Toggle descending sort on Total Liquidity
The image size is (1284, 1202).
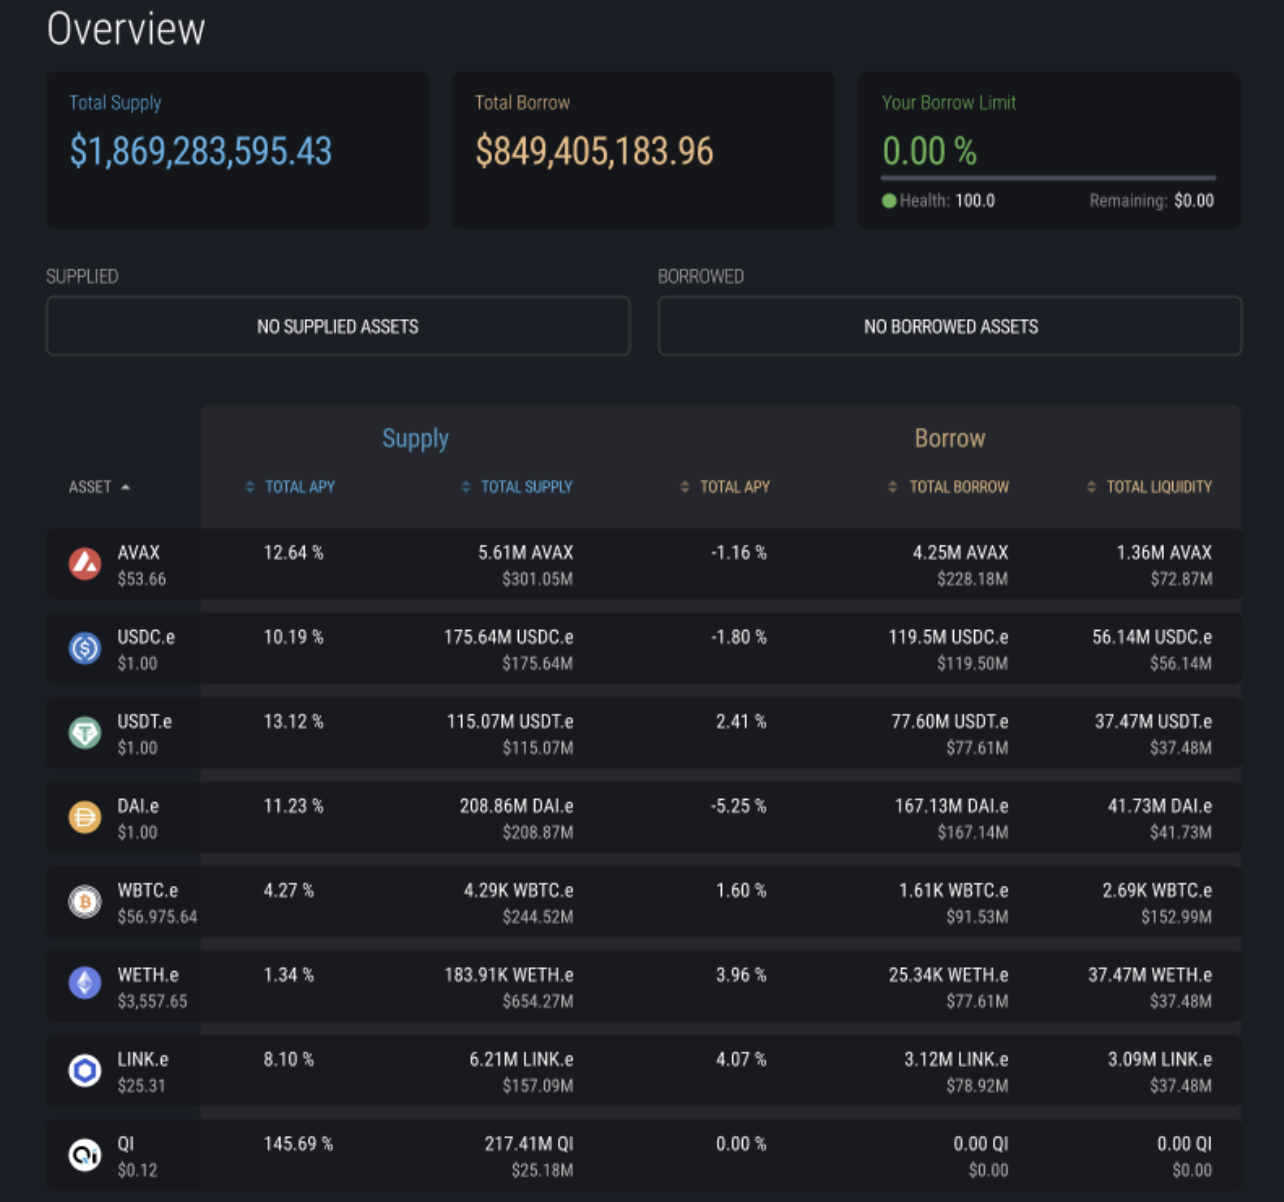pyautogui.click(x=1090, y=487)
